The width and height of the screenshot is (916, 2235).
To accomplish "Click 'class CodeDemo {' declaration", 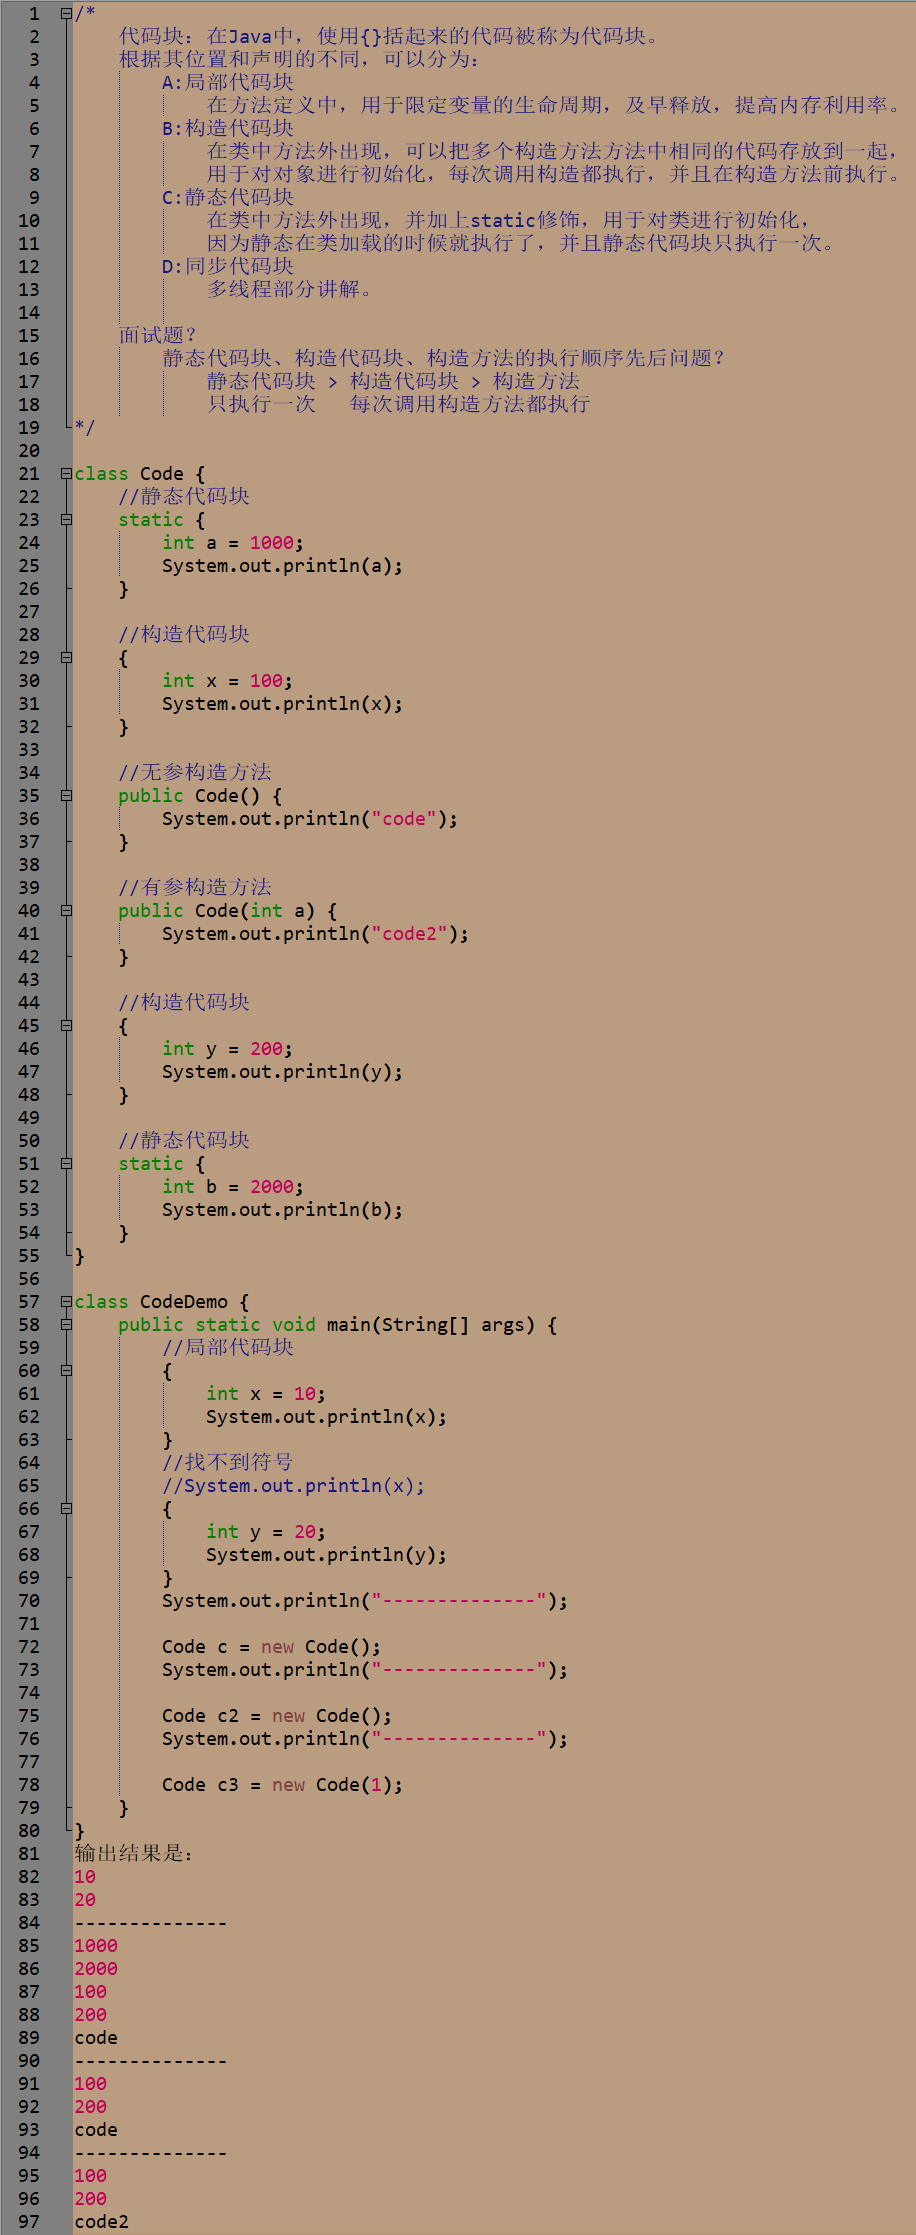I will [161, 1302].
